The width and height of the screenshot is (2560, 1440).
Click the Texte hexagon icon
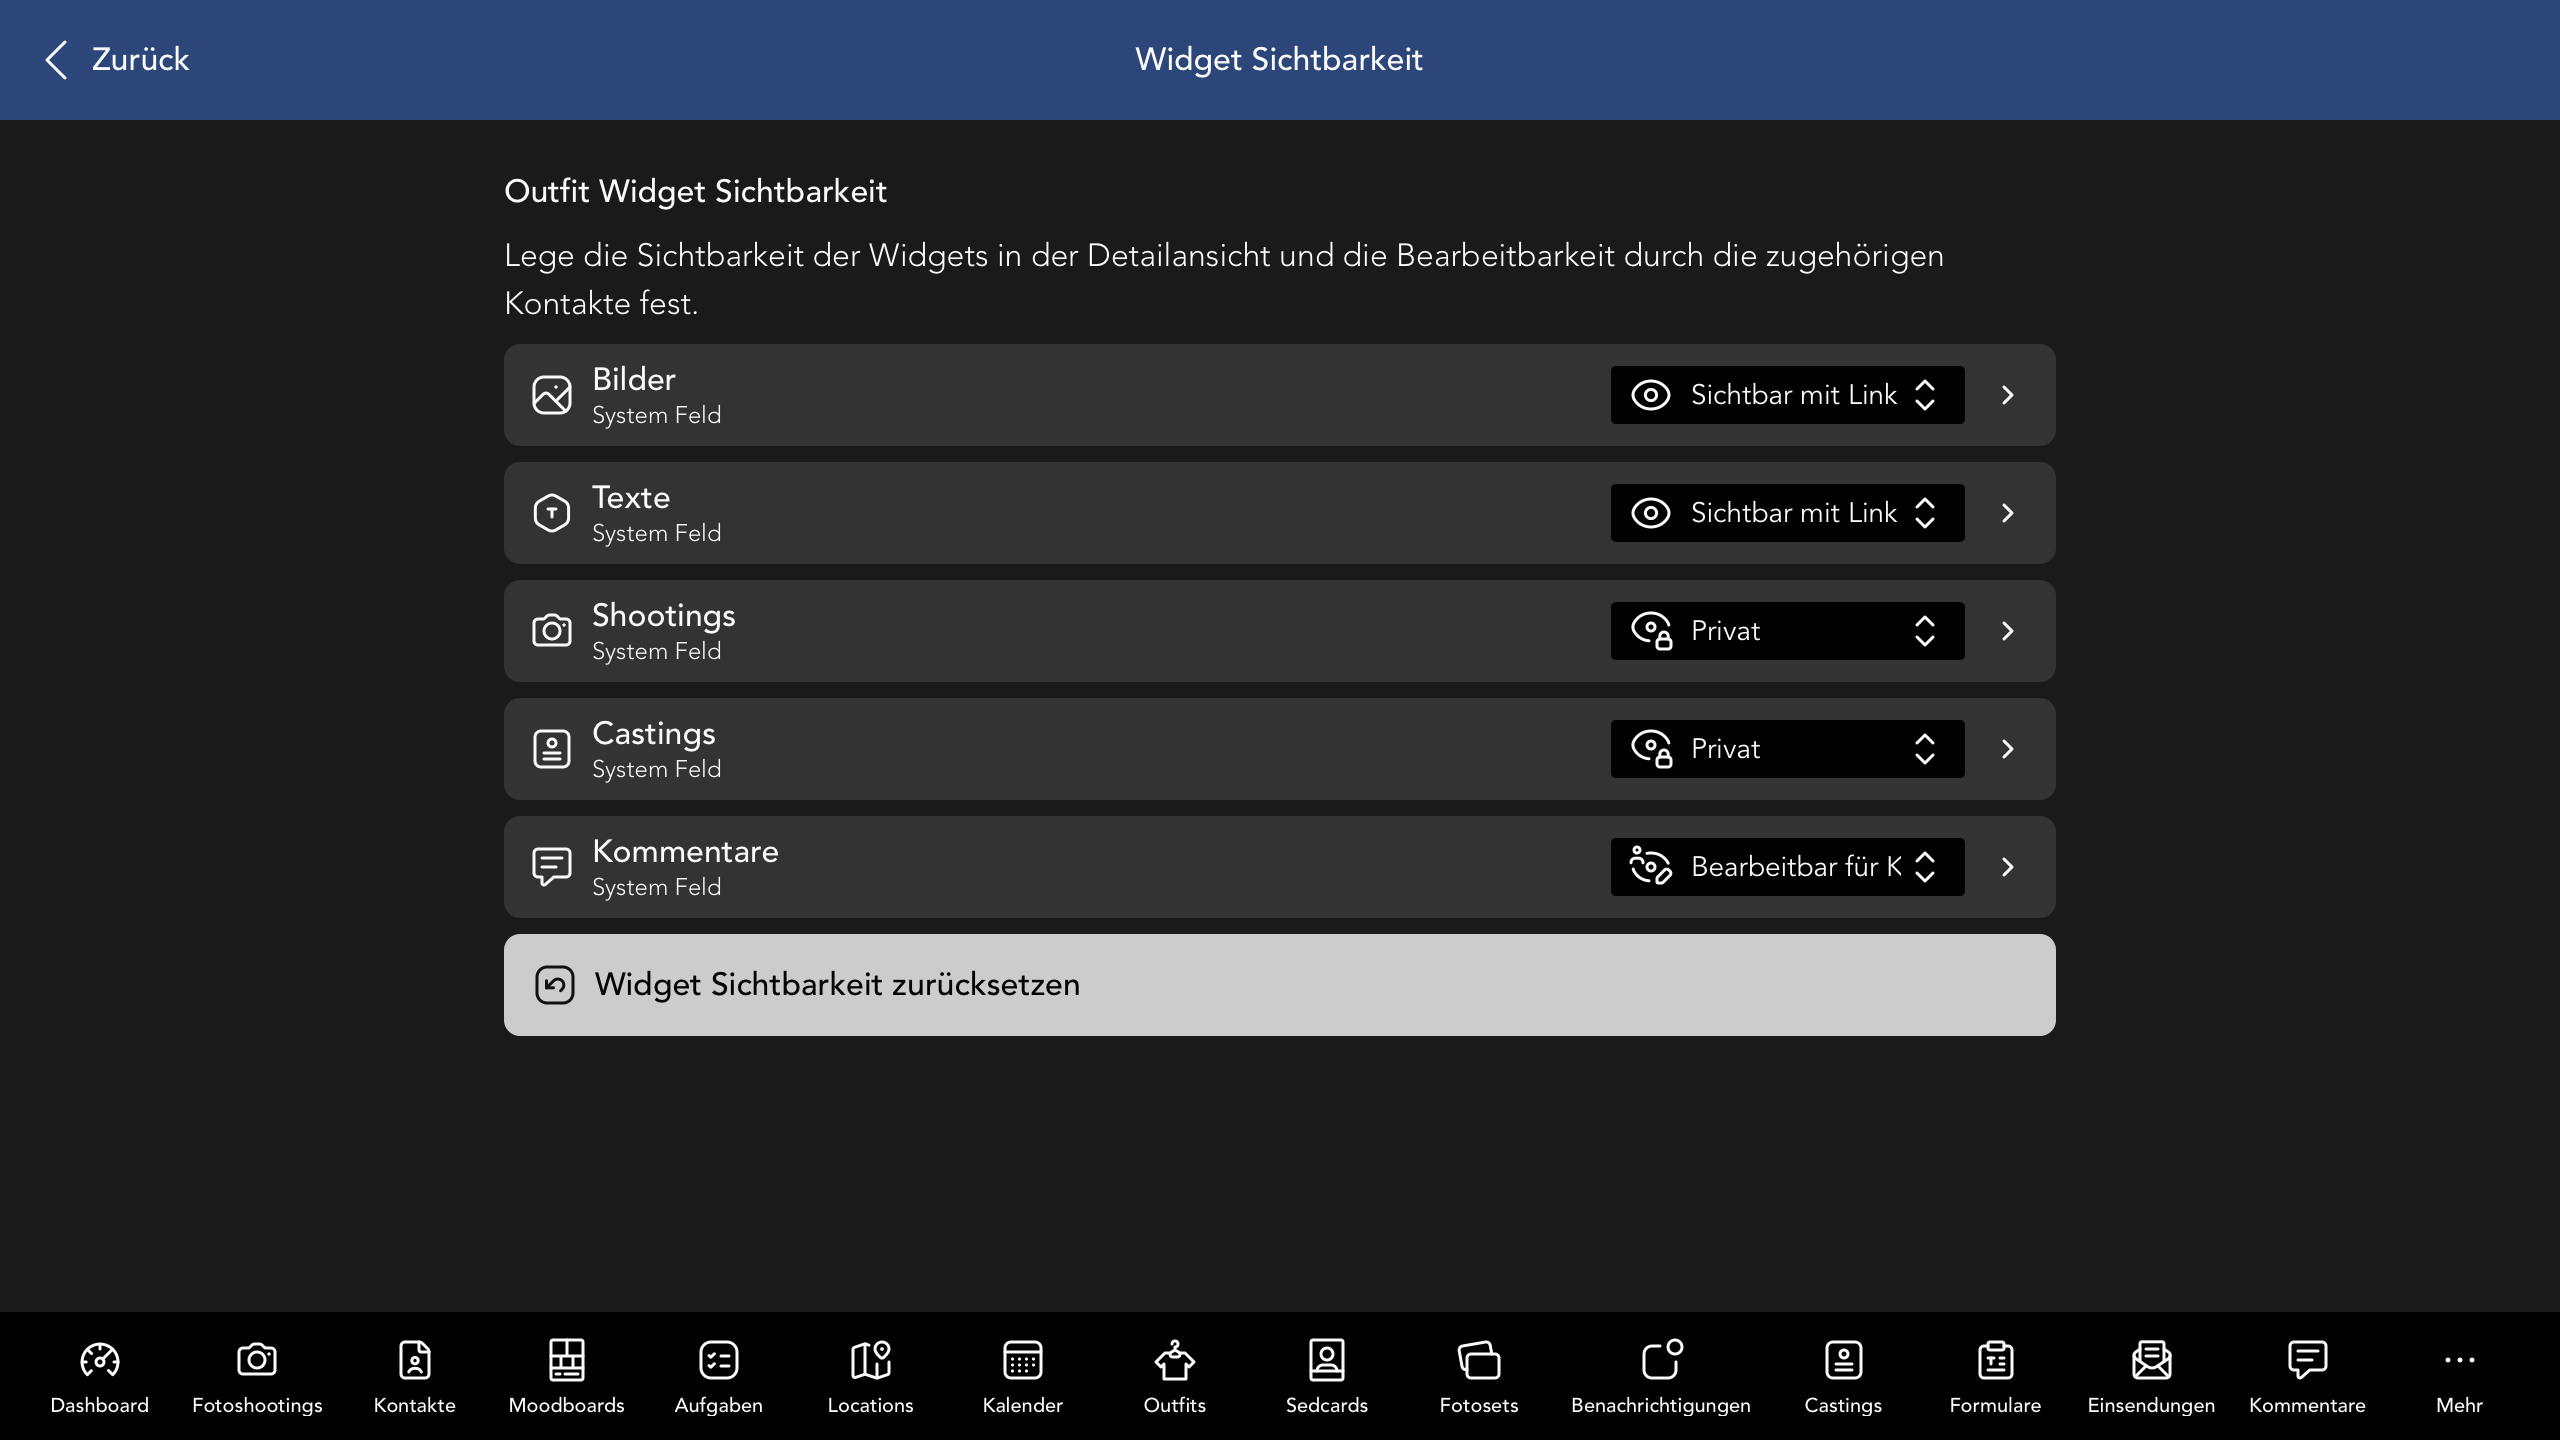coord(552,513)
